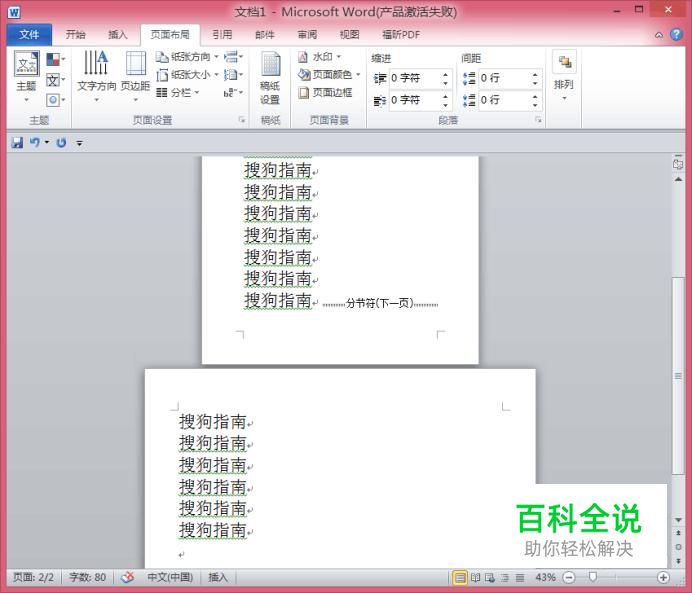The width and height of the screenshot is (692, 593).
Task: Click language 中文(中国) in status bar
Action: (170, 577)
